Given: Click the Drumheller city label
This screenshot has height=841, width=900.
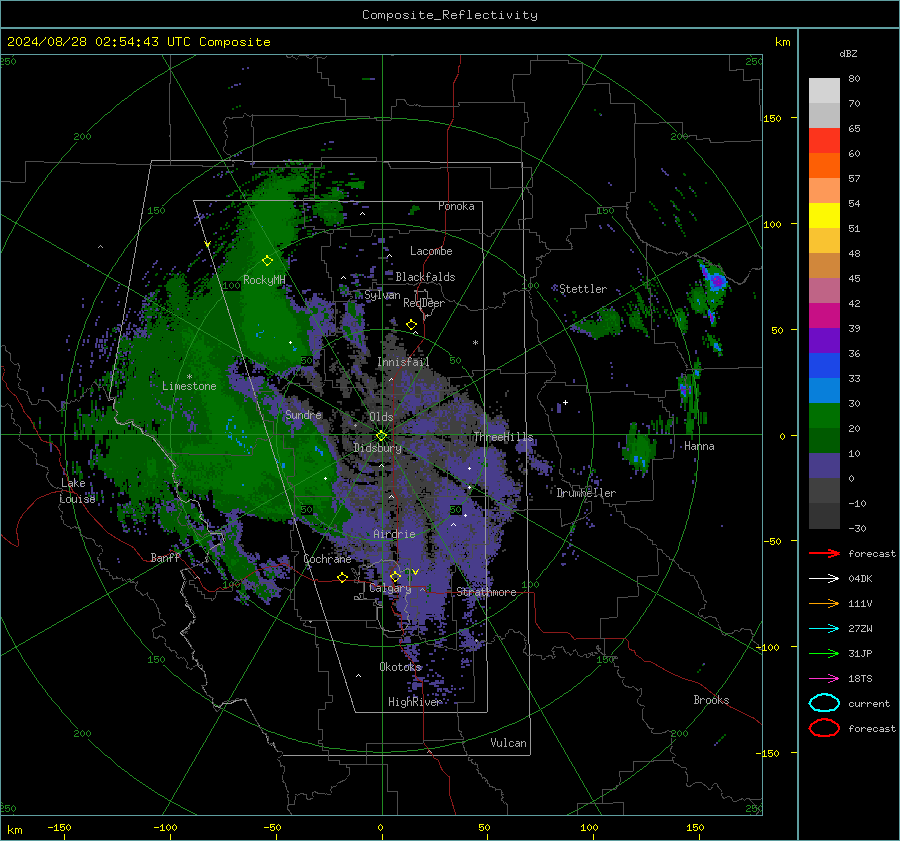Looking at the screenshot, I should (586, 493).
